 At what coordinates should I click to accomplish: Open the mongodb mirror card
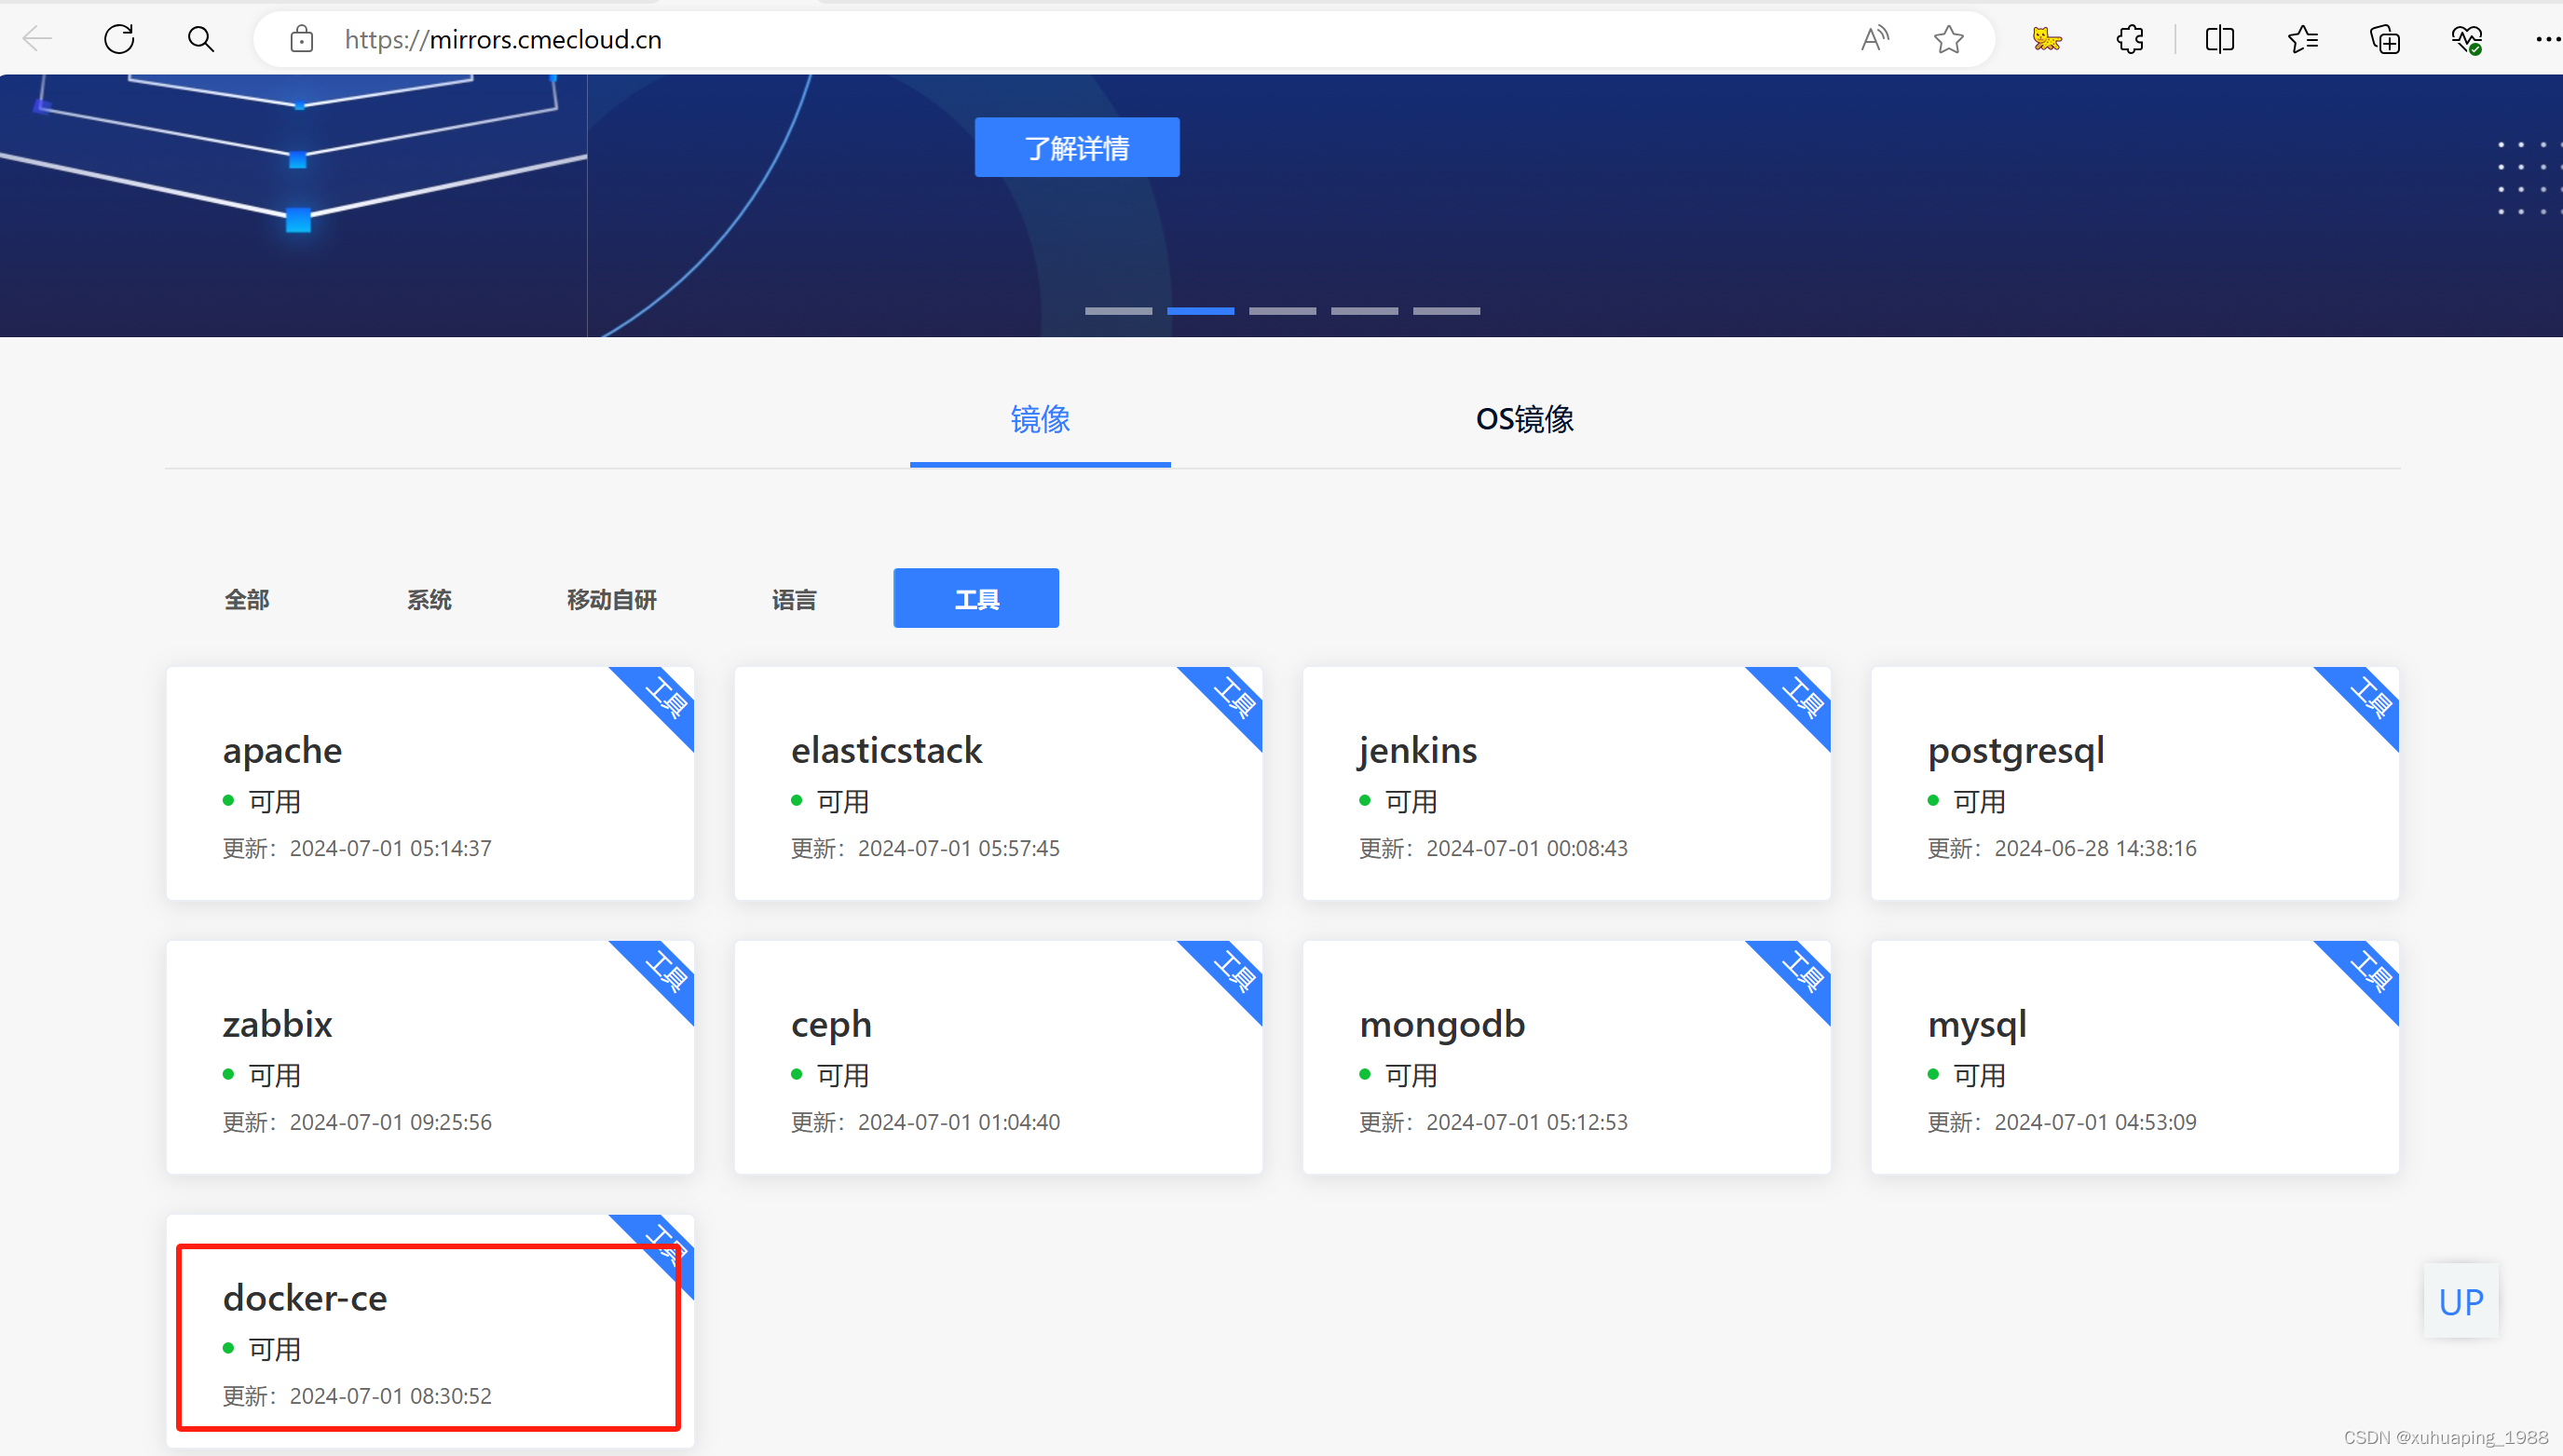[1567, 1057]
